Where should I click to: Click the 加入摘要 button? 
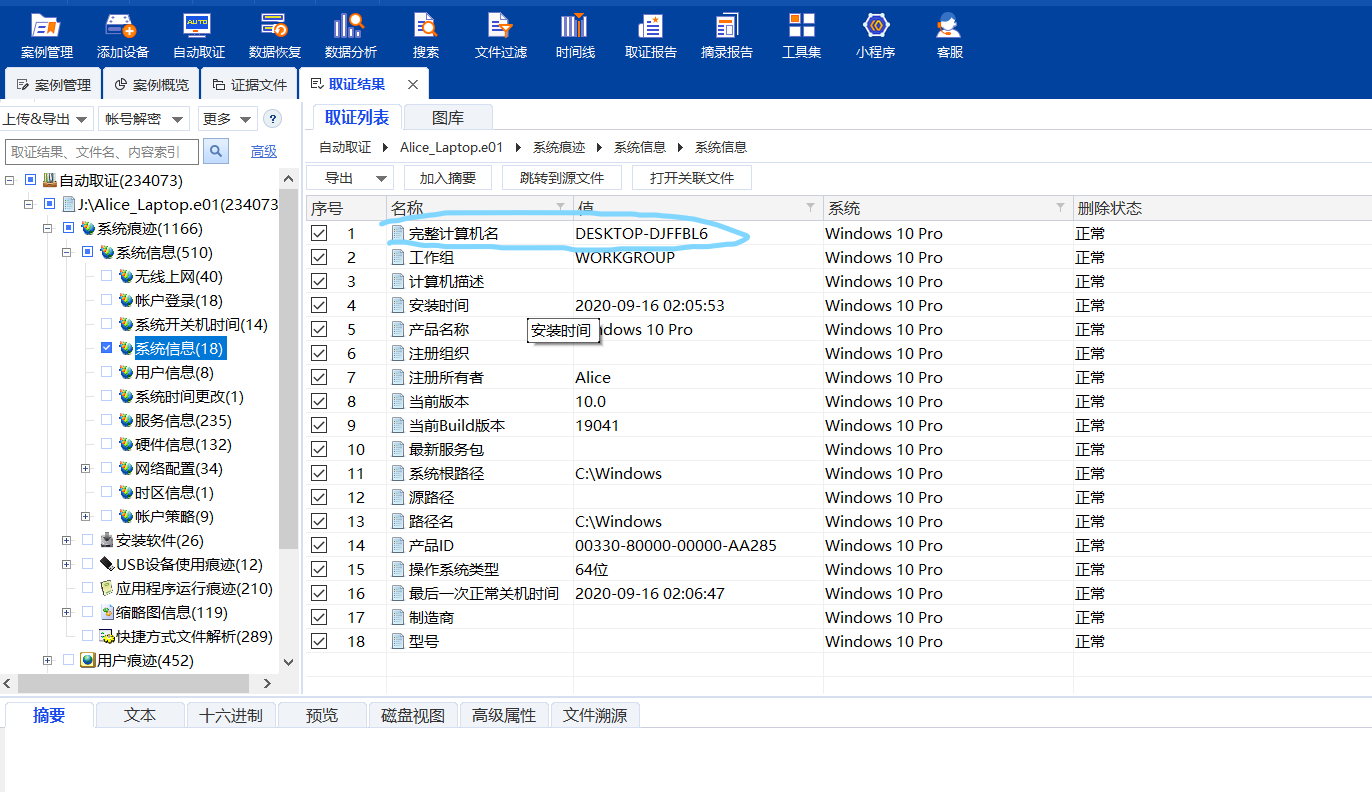coord(448,178)
